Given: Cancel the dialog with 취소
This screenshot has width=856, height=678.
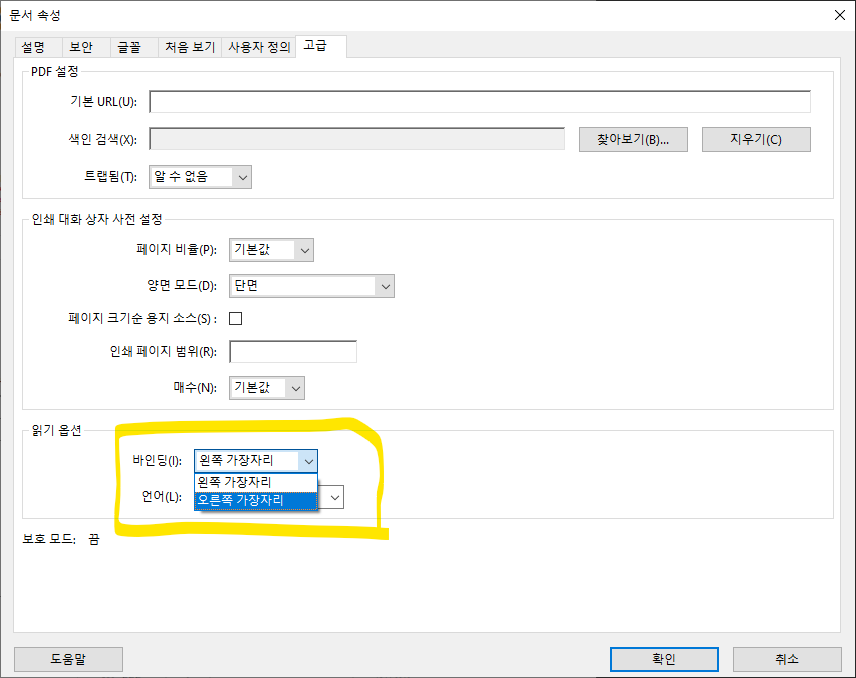Looking at the screenshot, I should click(786, 659).
